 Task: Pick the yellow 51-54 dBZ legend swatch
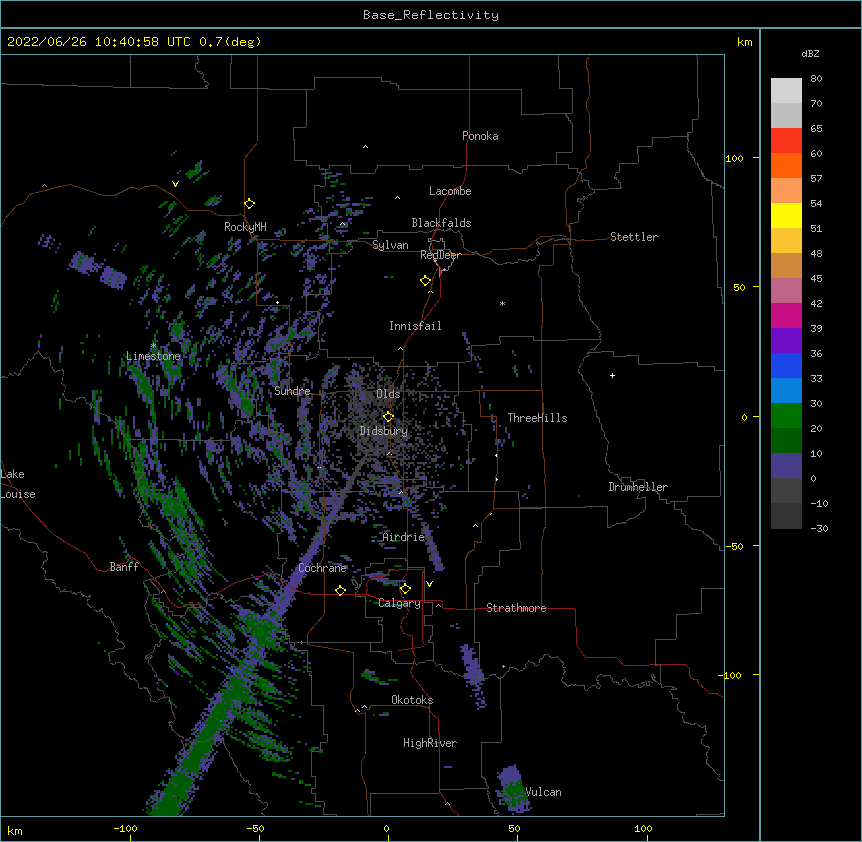tap(786, 215)
